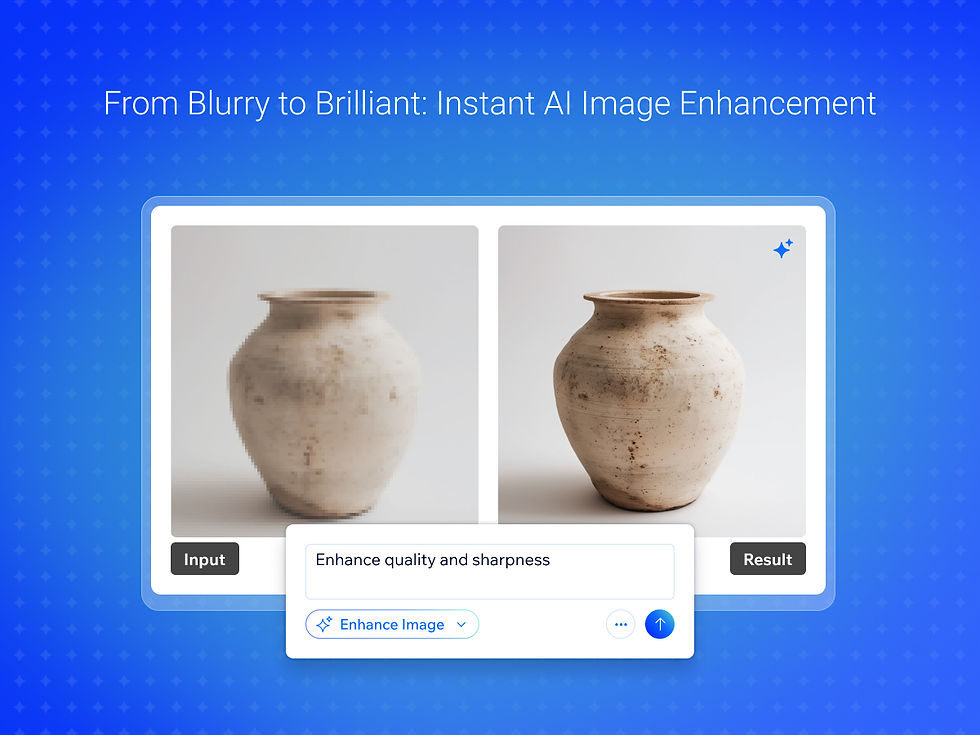Click the sparkle icon inside Enhance Image pill
980x735 pixels.
click(x=324, y=624)
